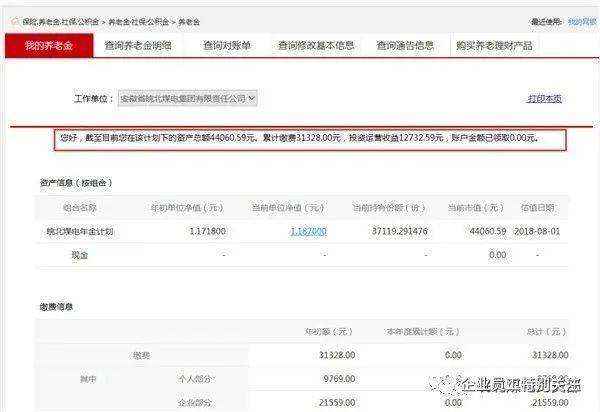Click the 现金 row in asset table
This screenshot has width=600, height=412.
(302, 255)
